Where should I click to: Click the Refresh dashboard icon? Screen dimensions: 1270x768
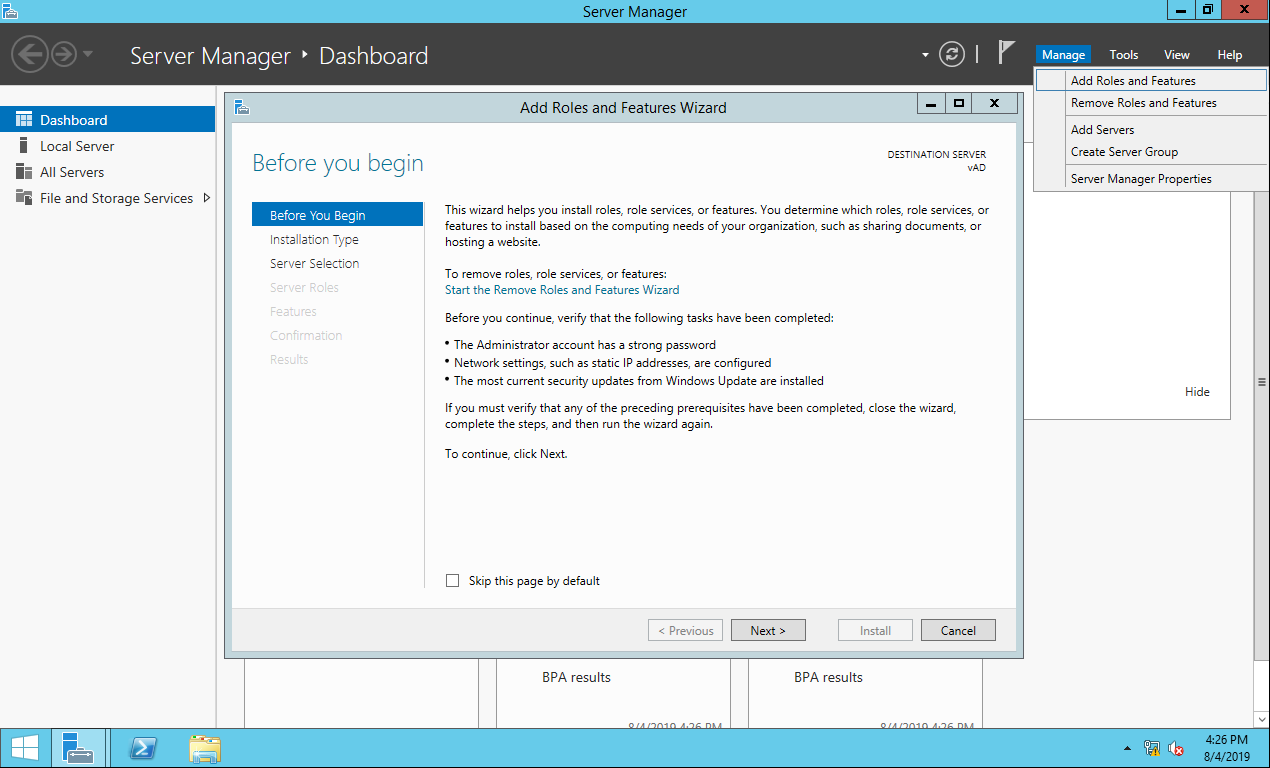[953, 54]
